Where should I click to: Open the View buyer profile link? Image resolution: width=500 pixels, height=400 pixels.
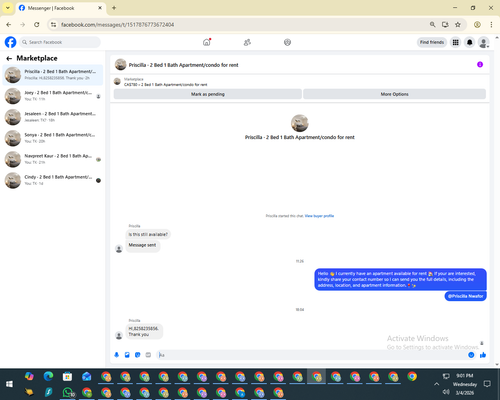click(x=319, y=216)
